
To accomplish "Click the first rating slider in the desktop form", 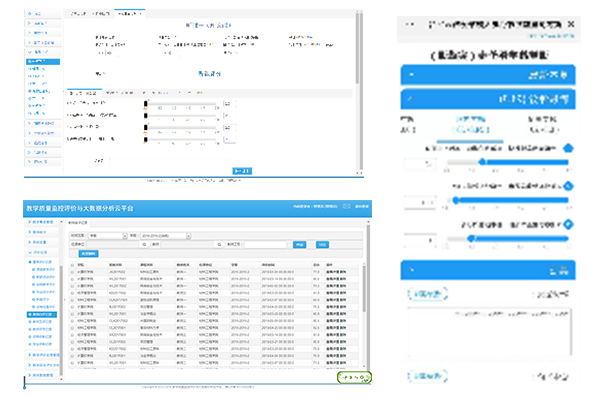I will coord(185,103).
